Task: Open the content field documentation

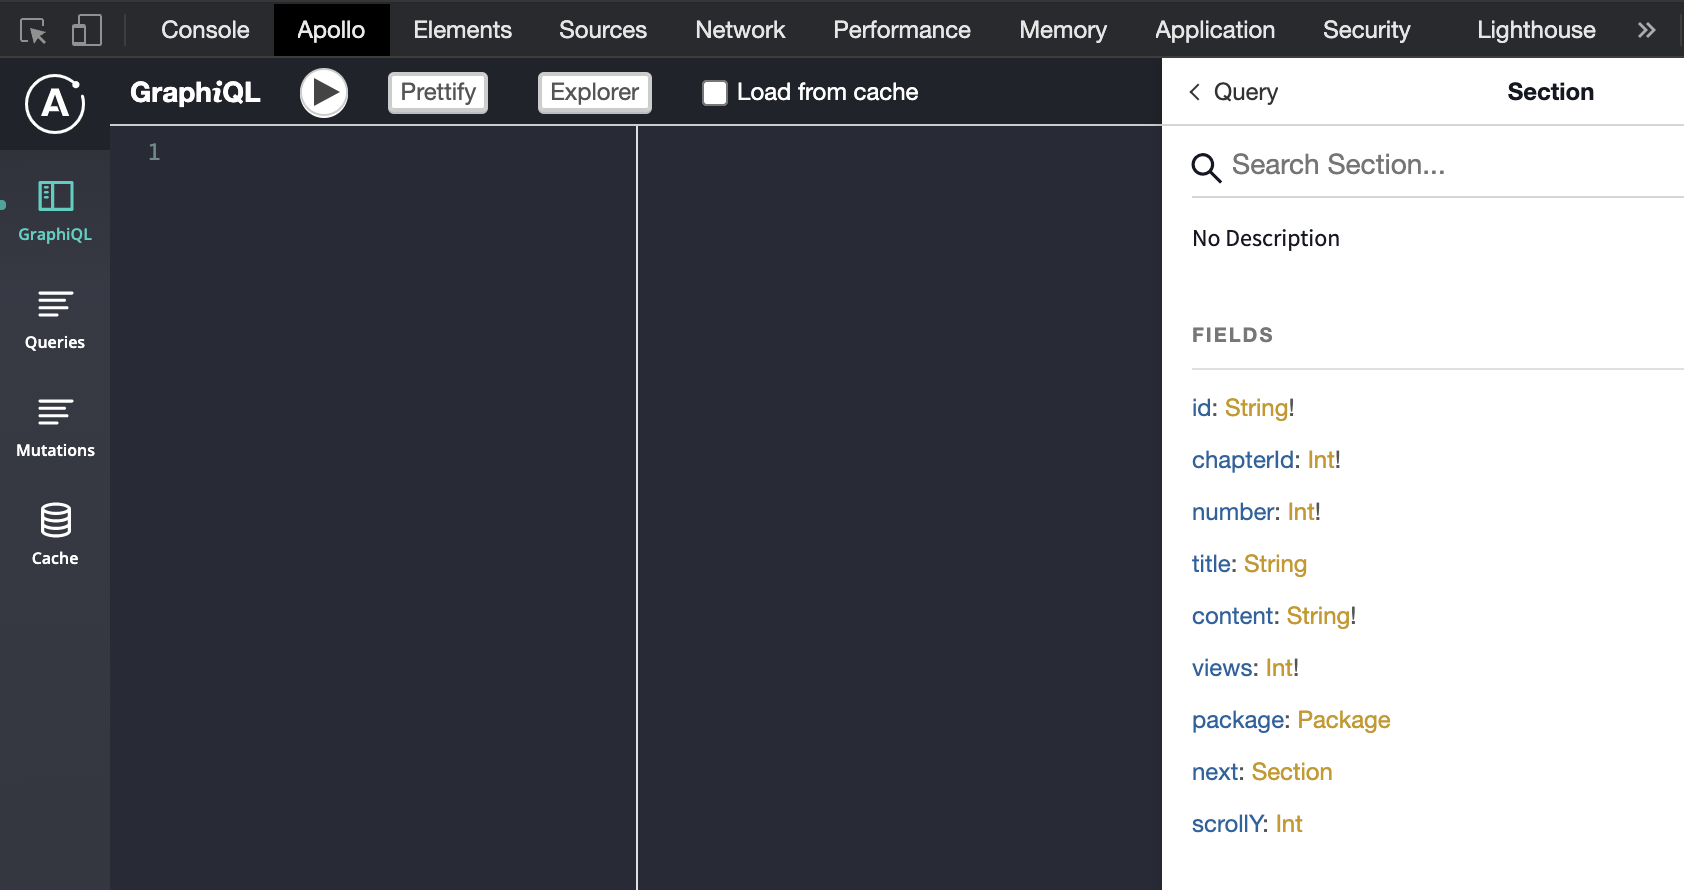Action: [x=1232, y=616]
